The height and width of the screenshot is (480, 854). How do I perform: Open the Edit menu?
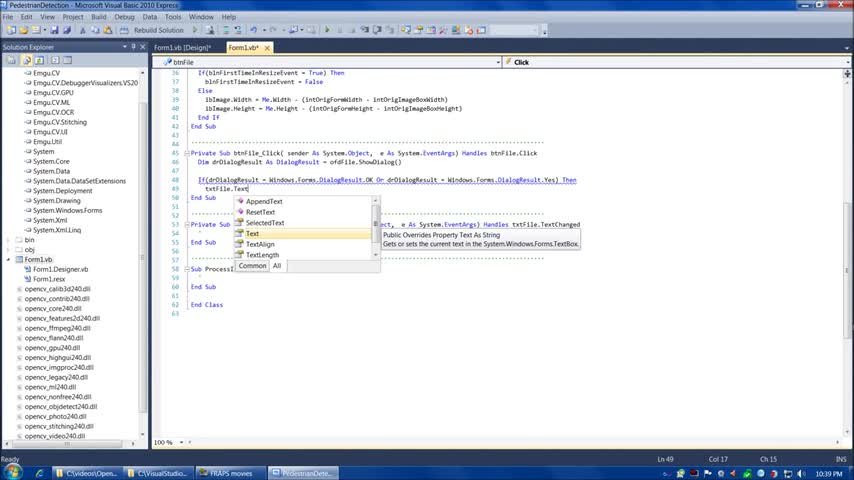[x=26, y=17]
